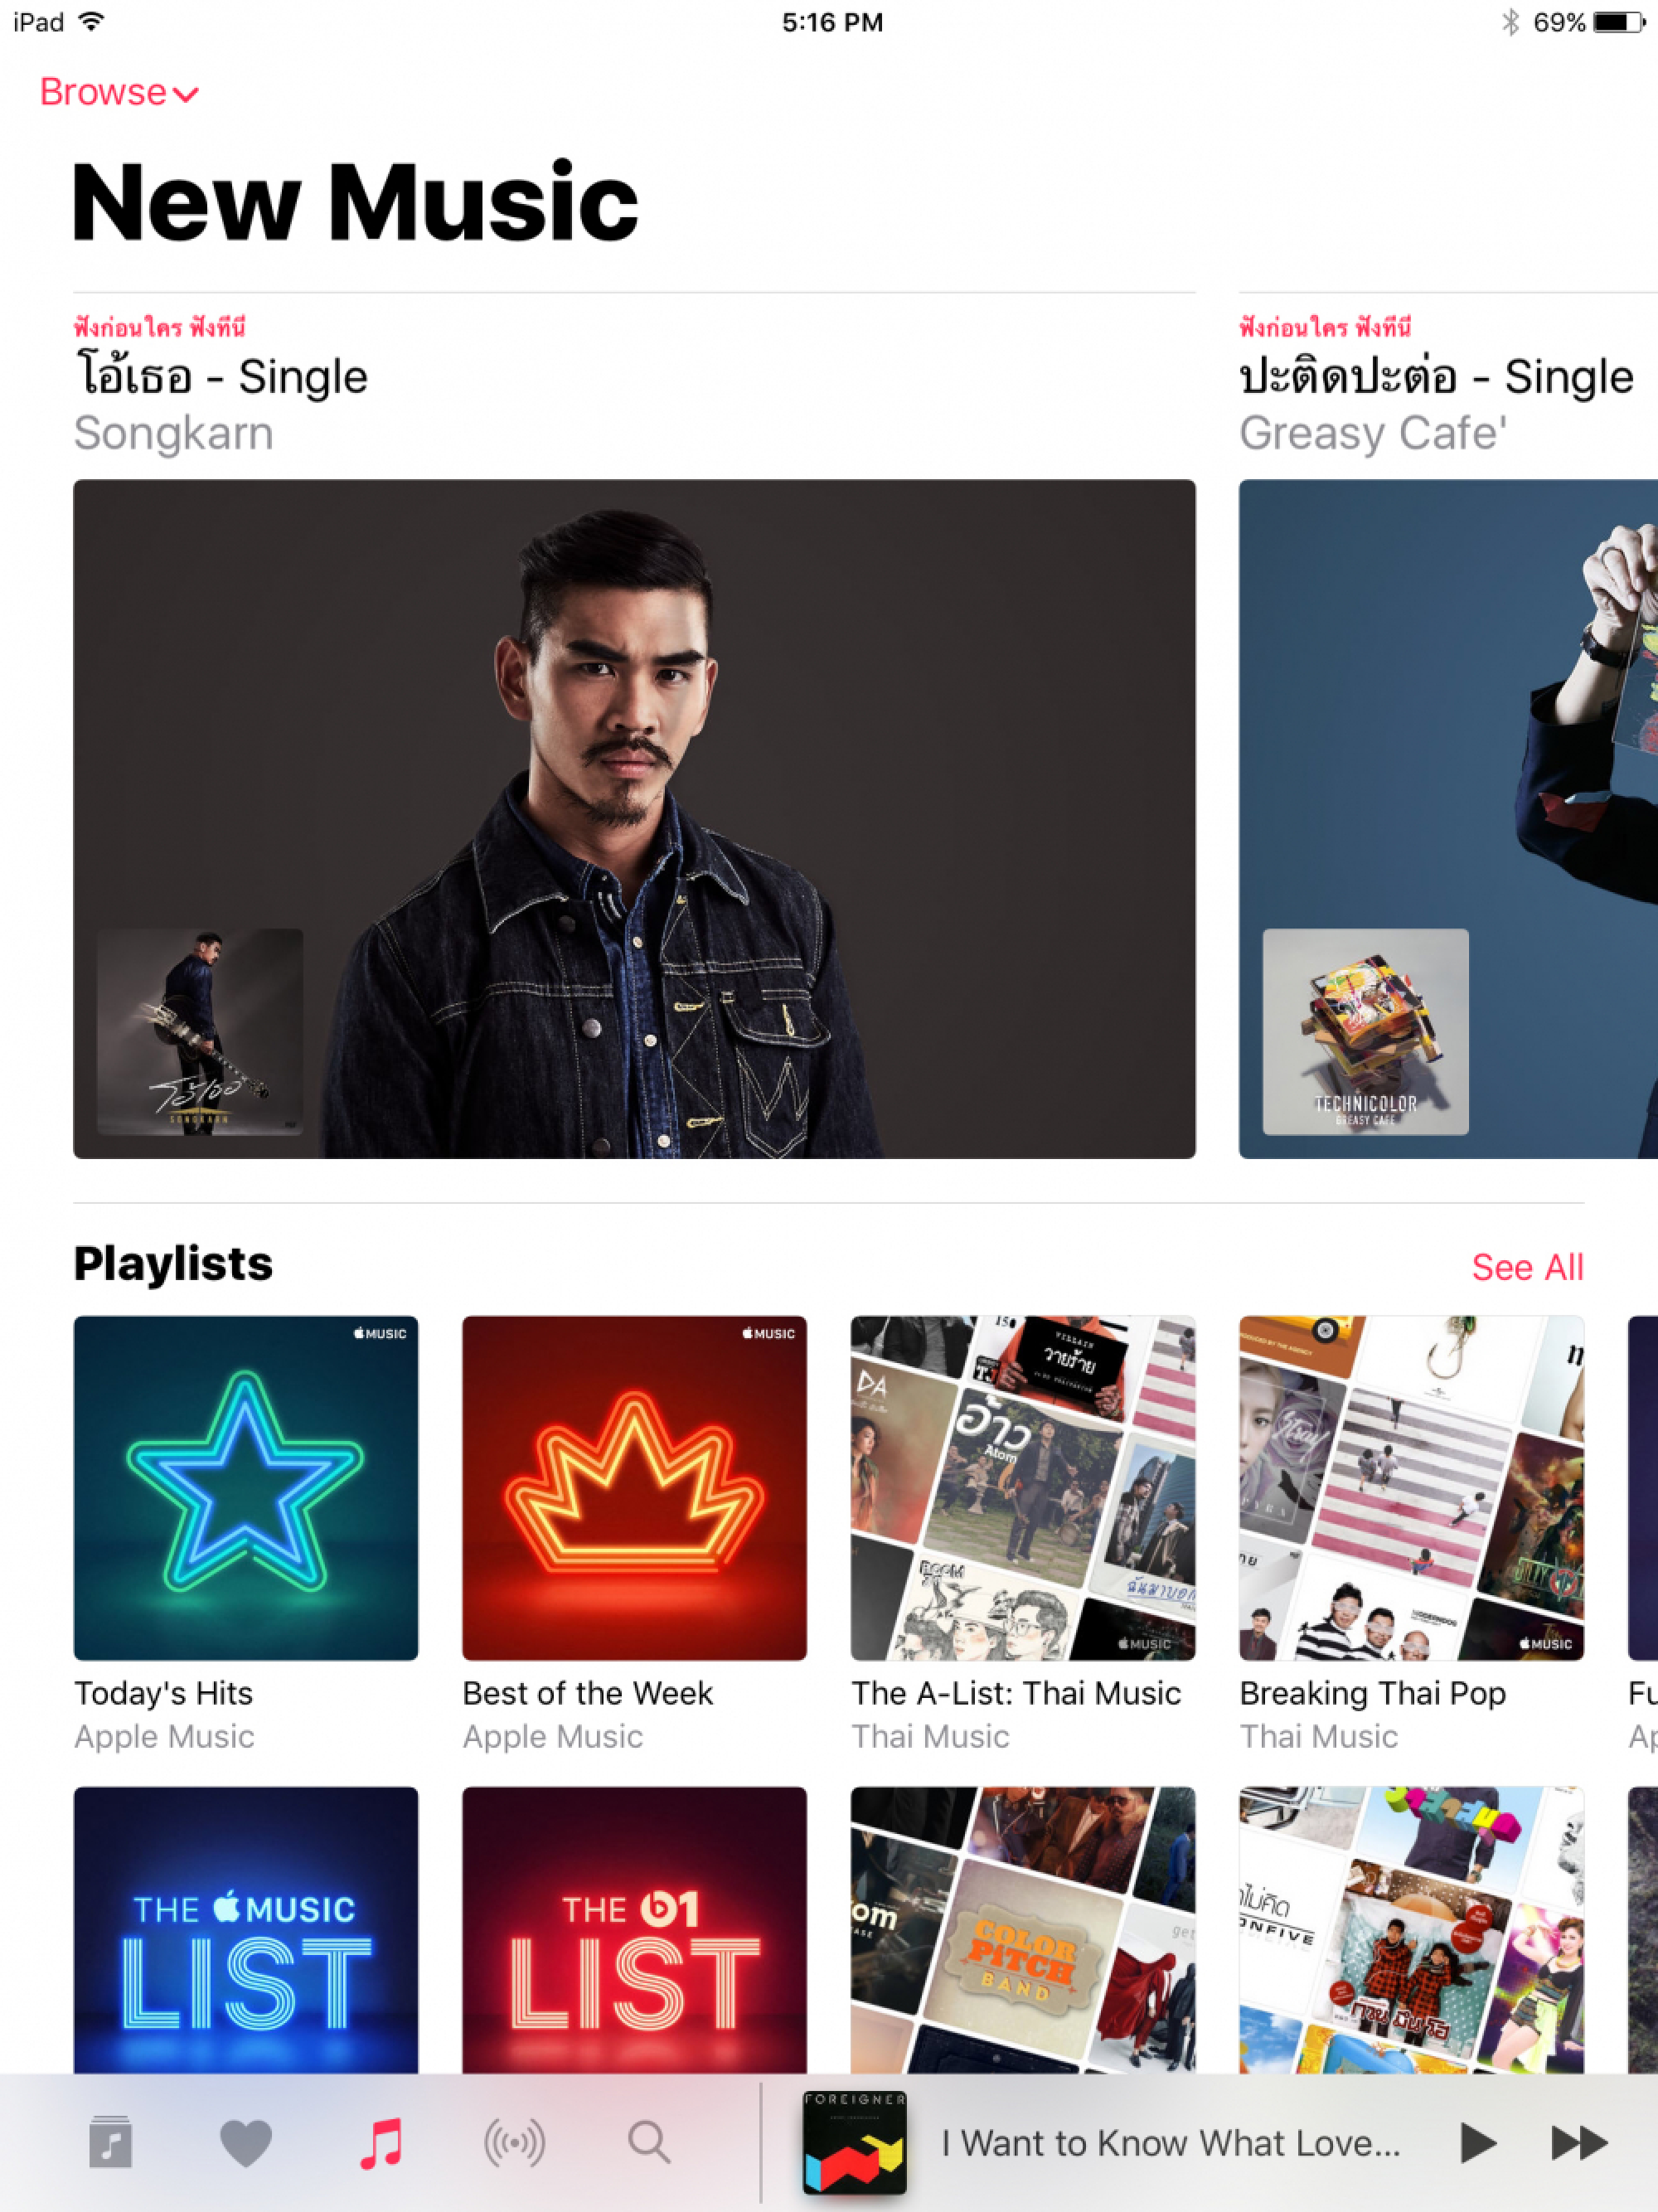The image size is (1658, 2212).
Task: Open Breaking Thai Pop playlist
Action: tap(1411, 1488)
